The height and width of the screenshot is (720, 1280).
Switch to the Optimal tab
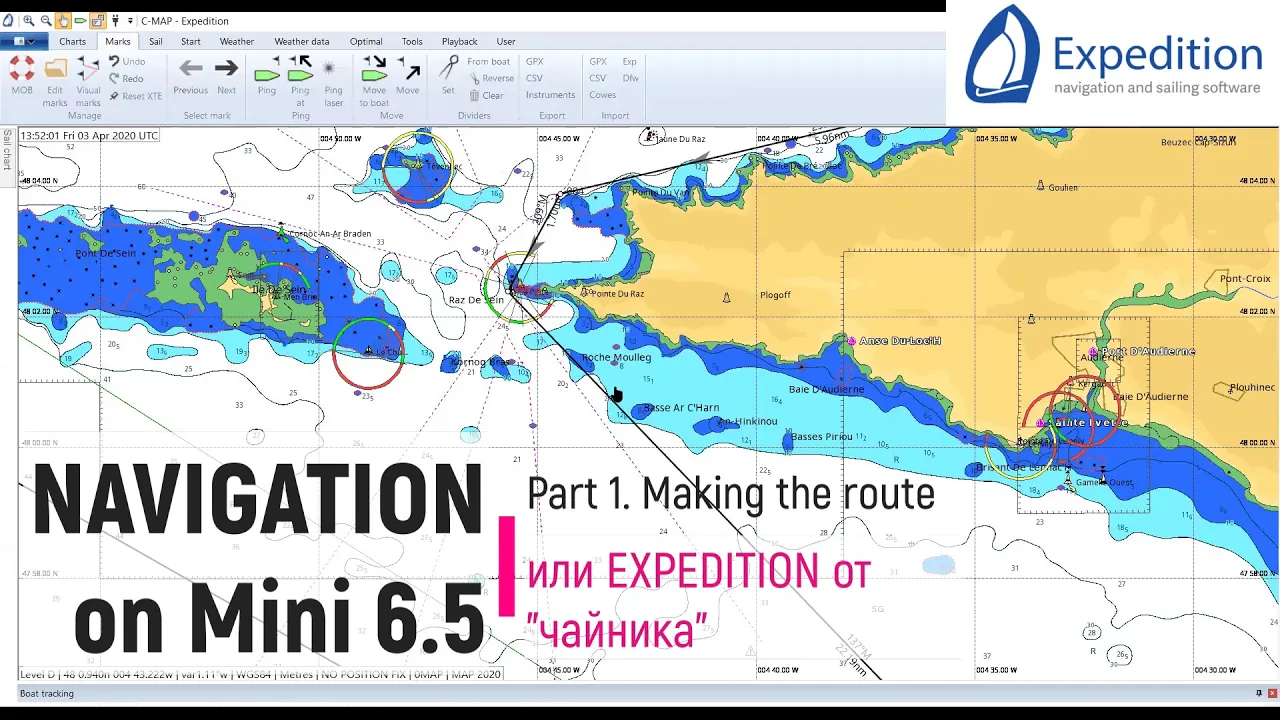366,41
